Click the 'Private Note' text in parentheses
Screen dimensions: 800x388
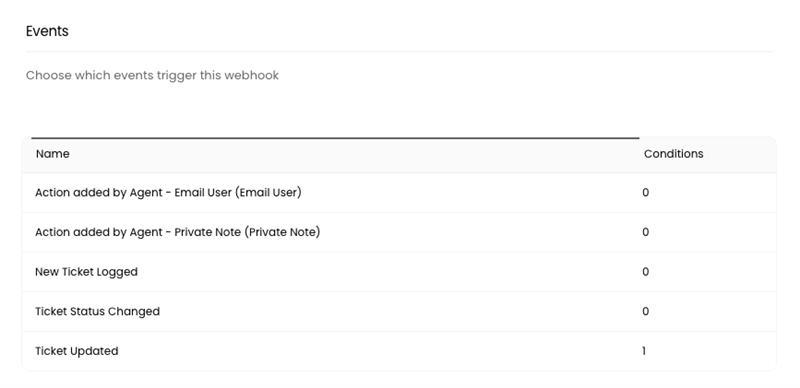pyautogui.click(x=282, y=232)
